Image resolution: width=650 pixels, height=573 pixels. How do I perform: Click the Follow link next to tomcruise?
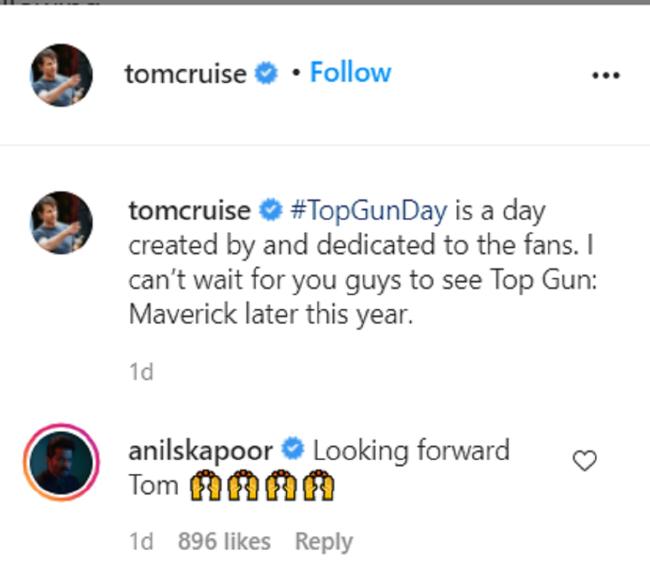click(x=350, y=73)
